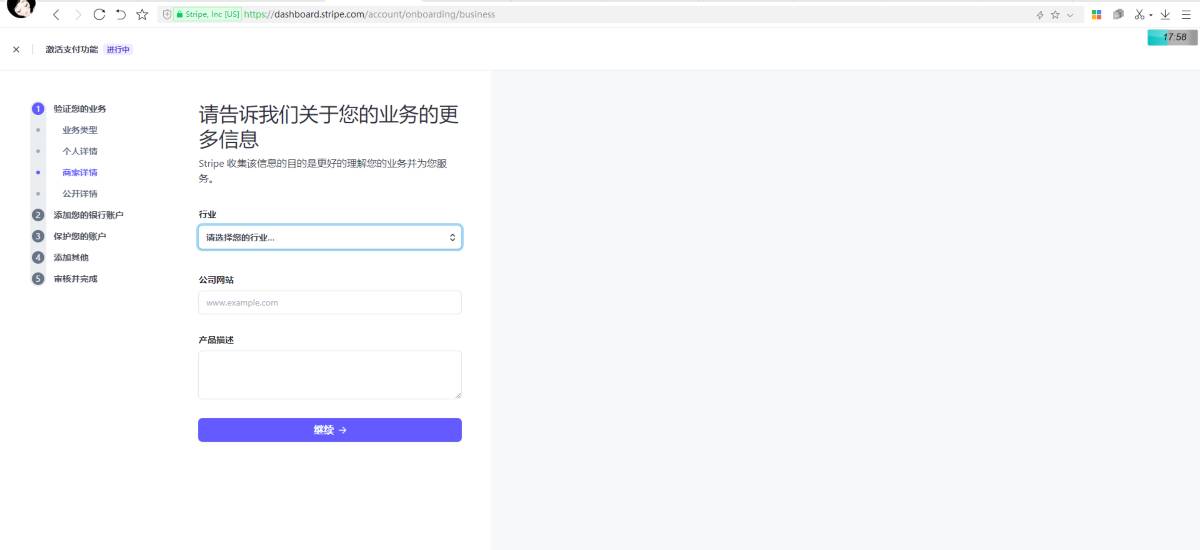Expand the 请选择您的行业 industry dropdown

click(330, 237)
